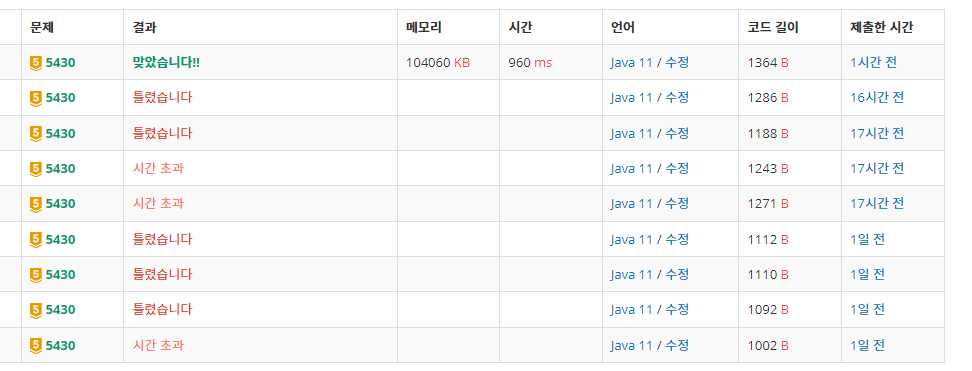Click 수정 for the 1286 B submission
972x371 pixels.
(677, 98)
